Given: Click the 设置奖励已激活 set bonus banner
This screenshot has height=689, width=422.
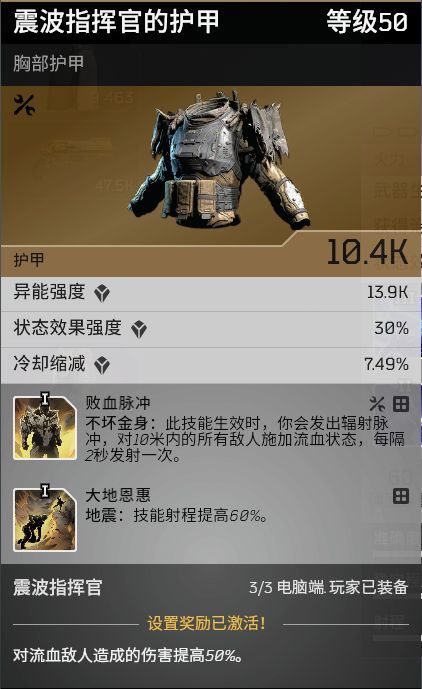Looking at the screenshot, I should click(207, 623).
